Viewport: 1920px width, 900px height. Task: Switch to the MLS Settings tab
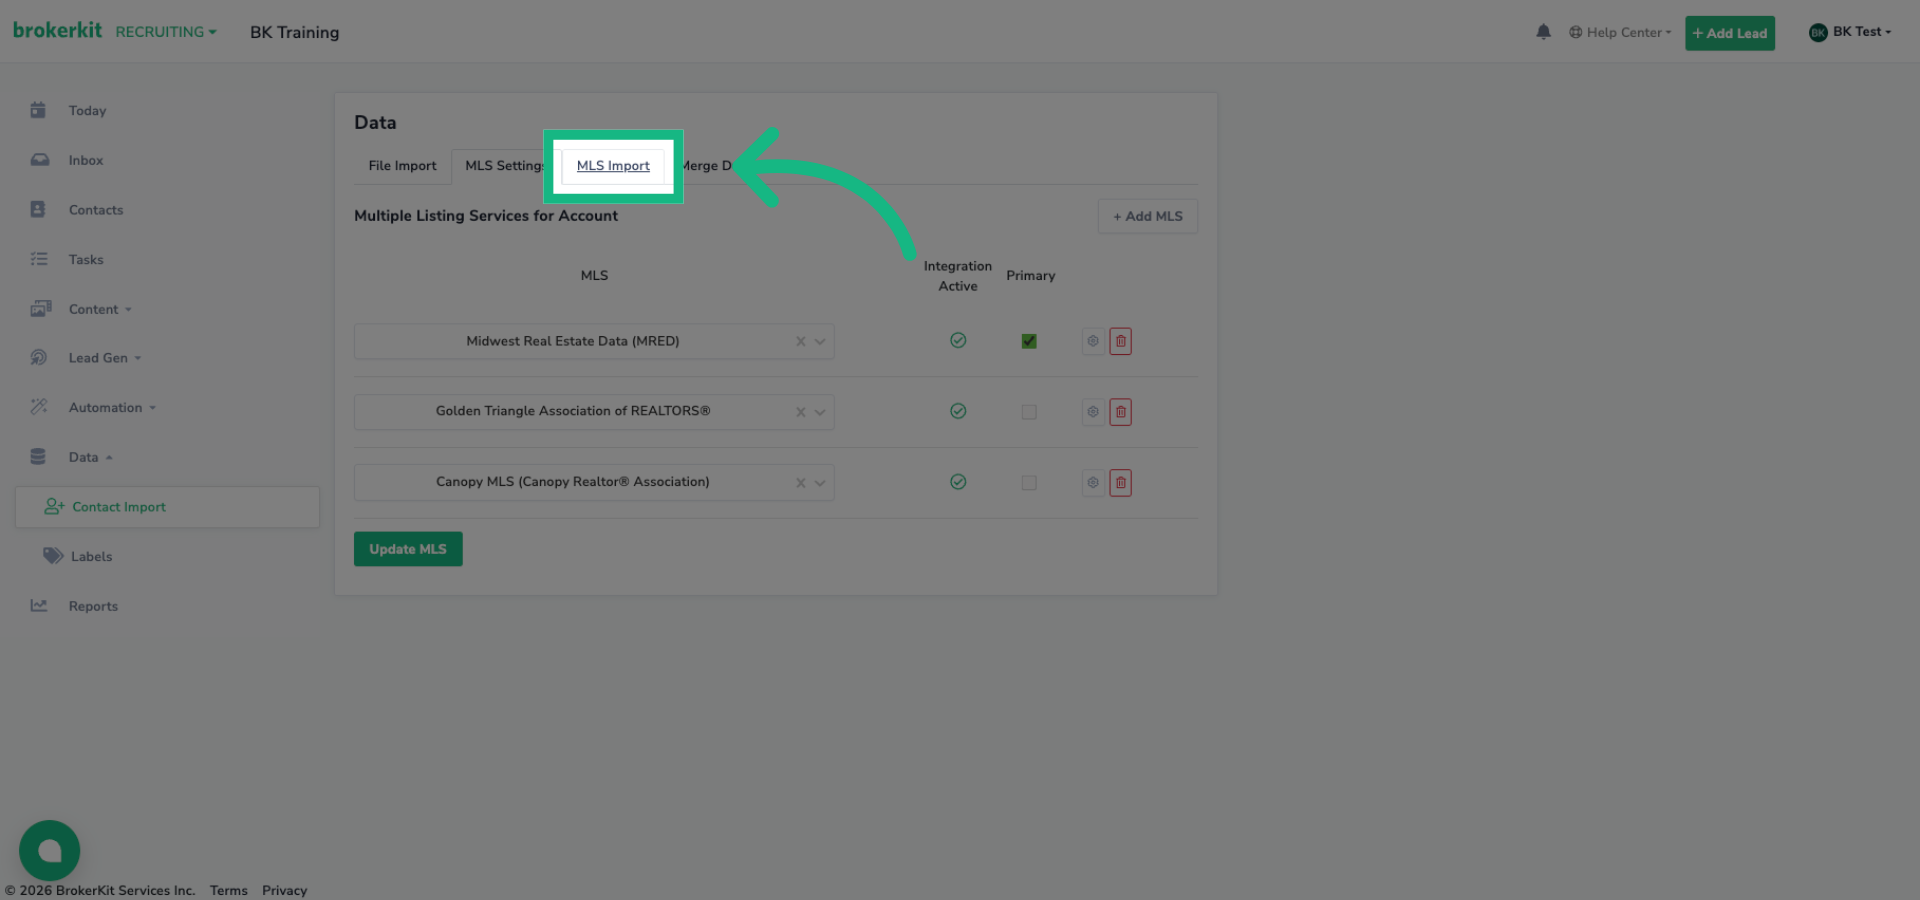pos(504,166)
